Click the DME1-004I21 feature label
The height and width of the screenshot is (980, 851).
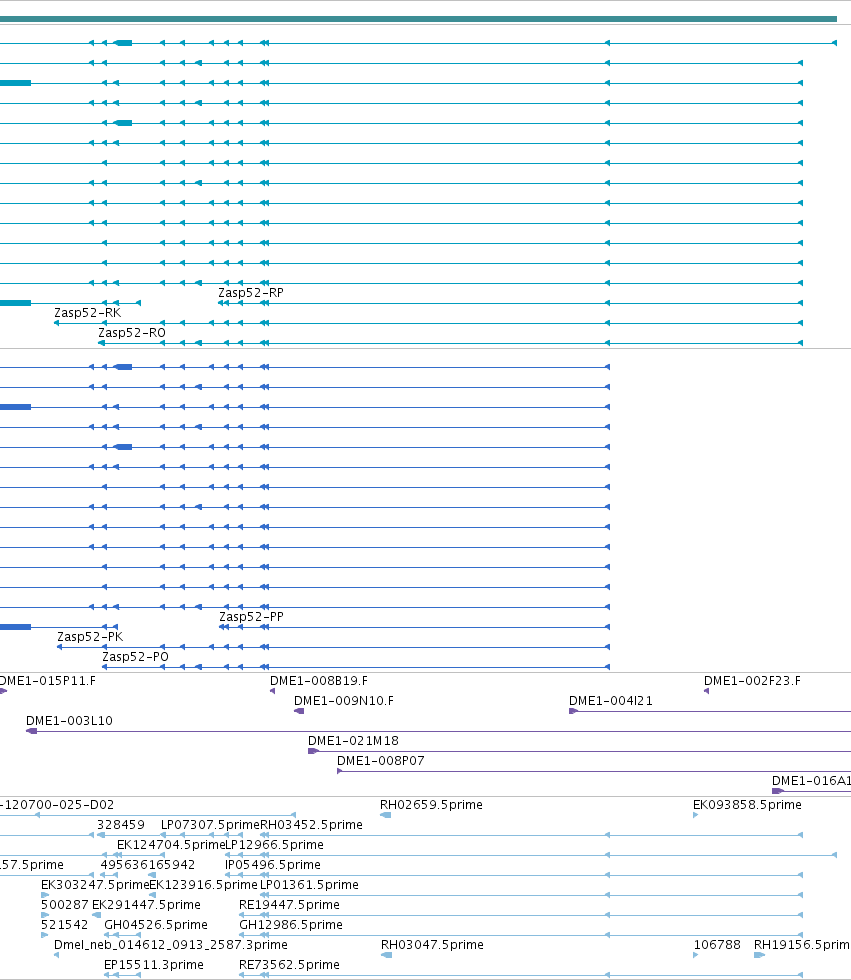[x=610, y=701]
